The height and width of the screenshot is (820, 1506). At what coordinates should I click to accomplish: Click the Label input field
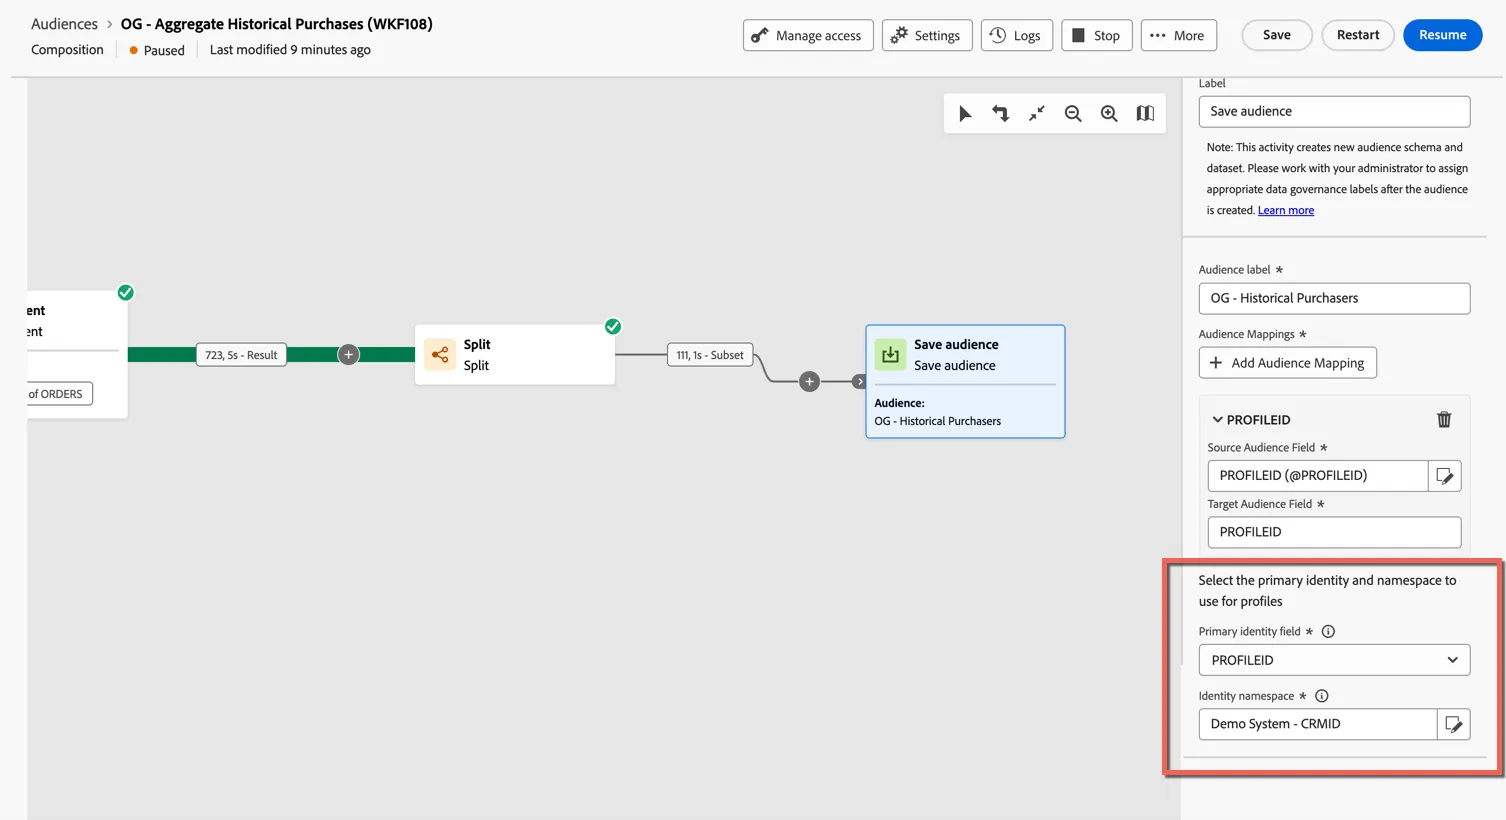point(1334,112)
